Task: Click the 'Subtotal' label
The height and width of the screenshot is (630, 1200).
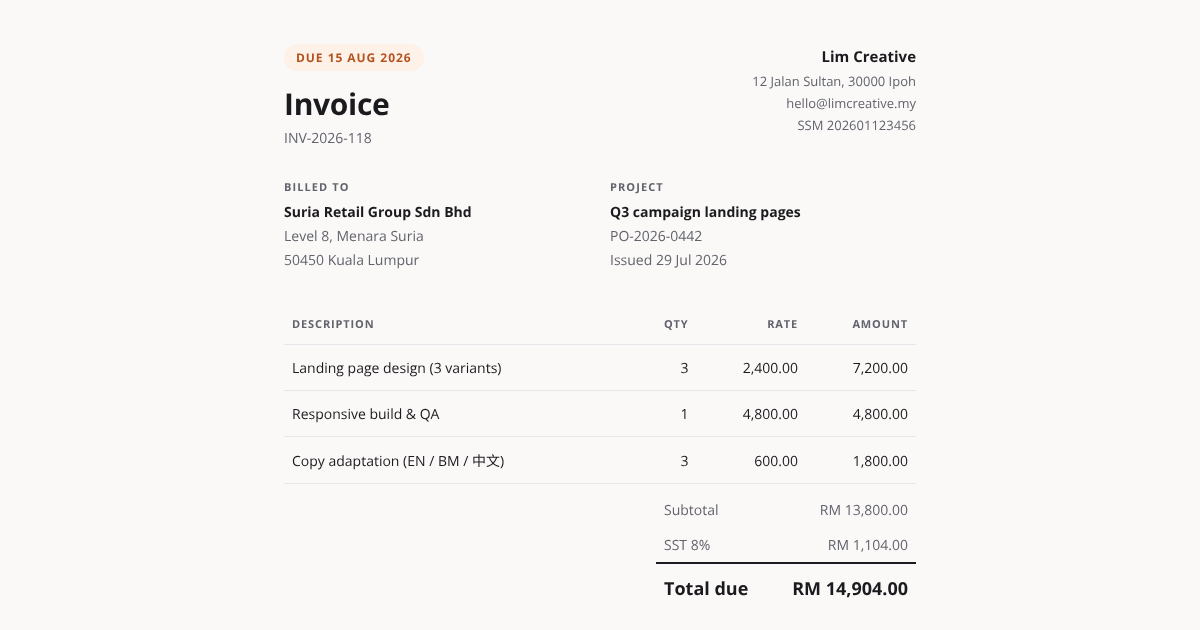Action: click(x=691, y=510)
